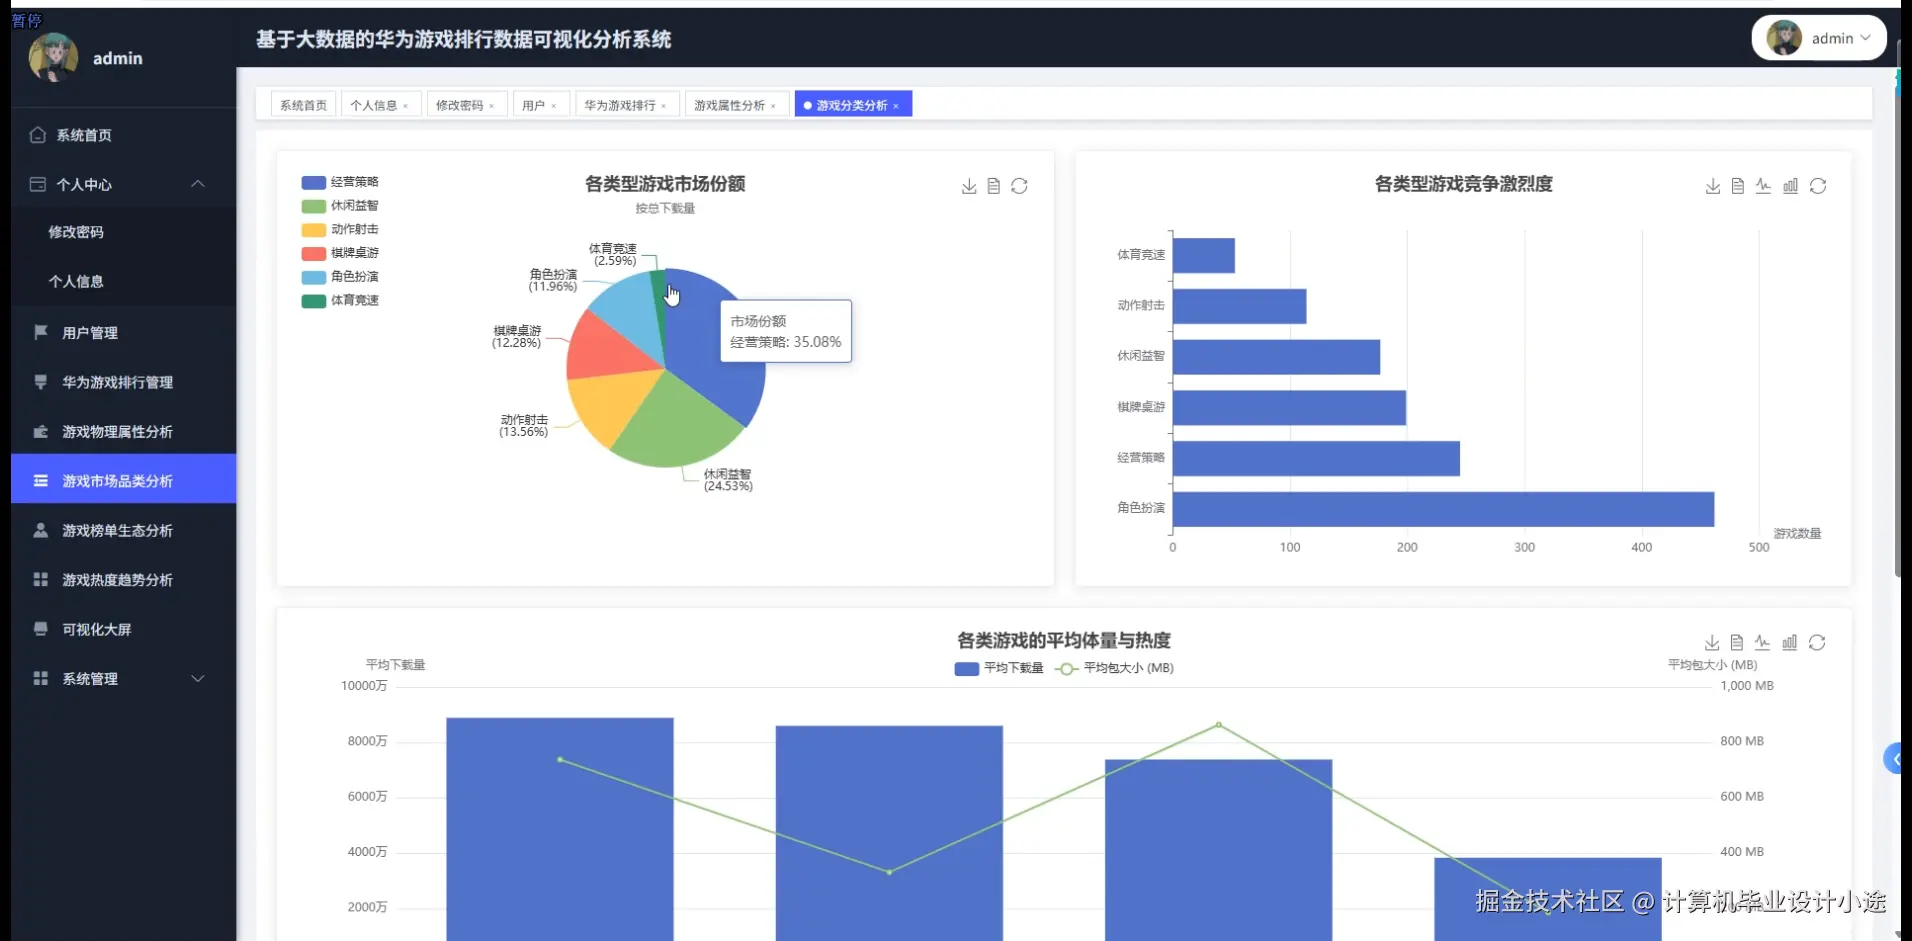
Task: Switch to the 华为游戏排行 tab
Action: click(620, 104)
